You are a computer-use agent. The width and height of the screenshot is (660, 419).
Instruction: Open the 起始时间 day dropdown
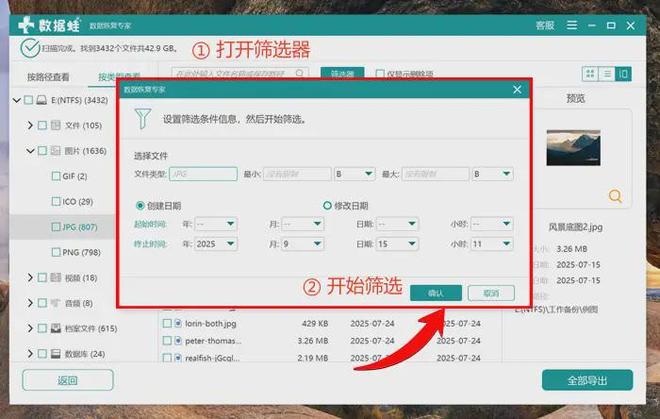pyautogui.click(x=397, y=224)
